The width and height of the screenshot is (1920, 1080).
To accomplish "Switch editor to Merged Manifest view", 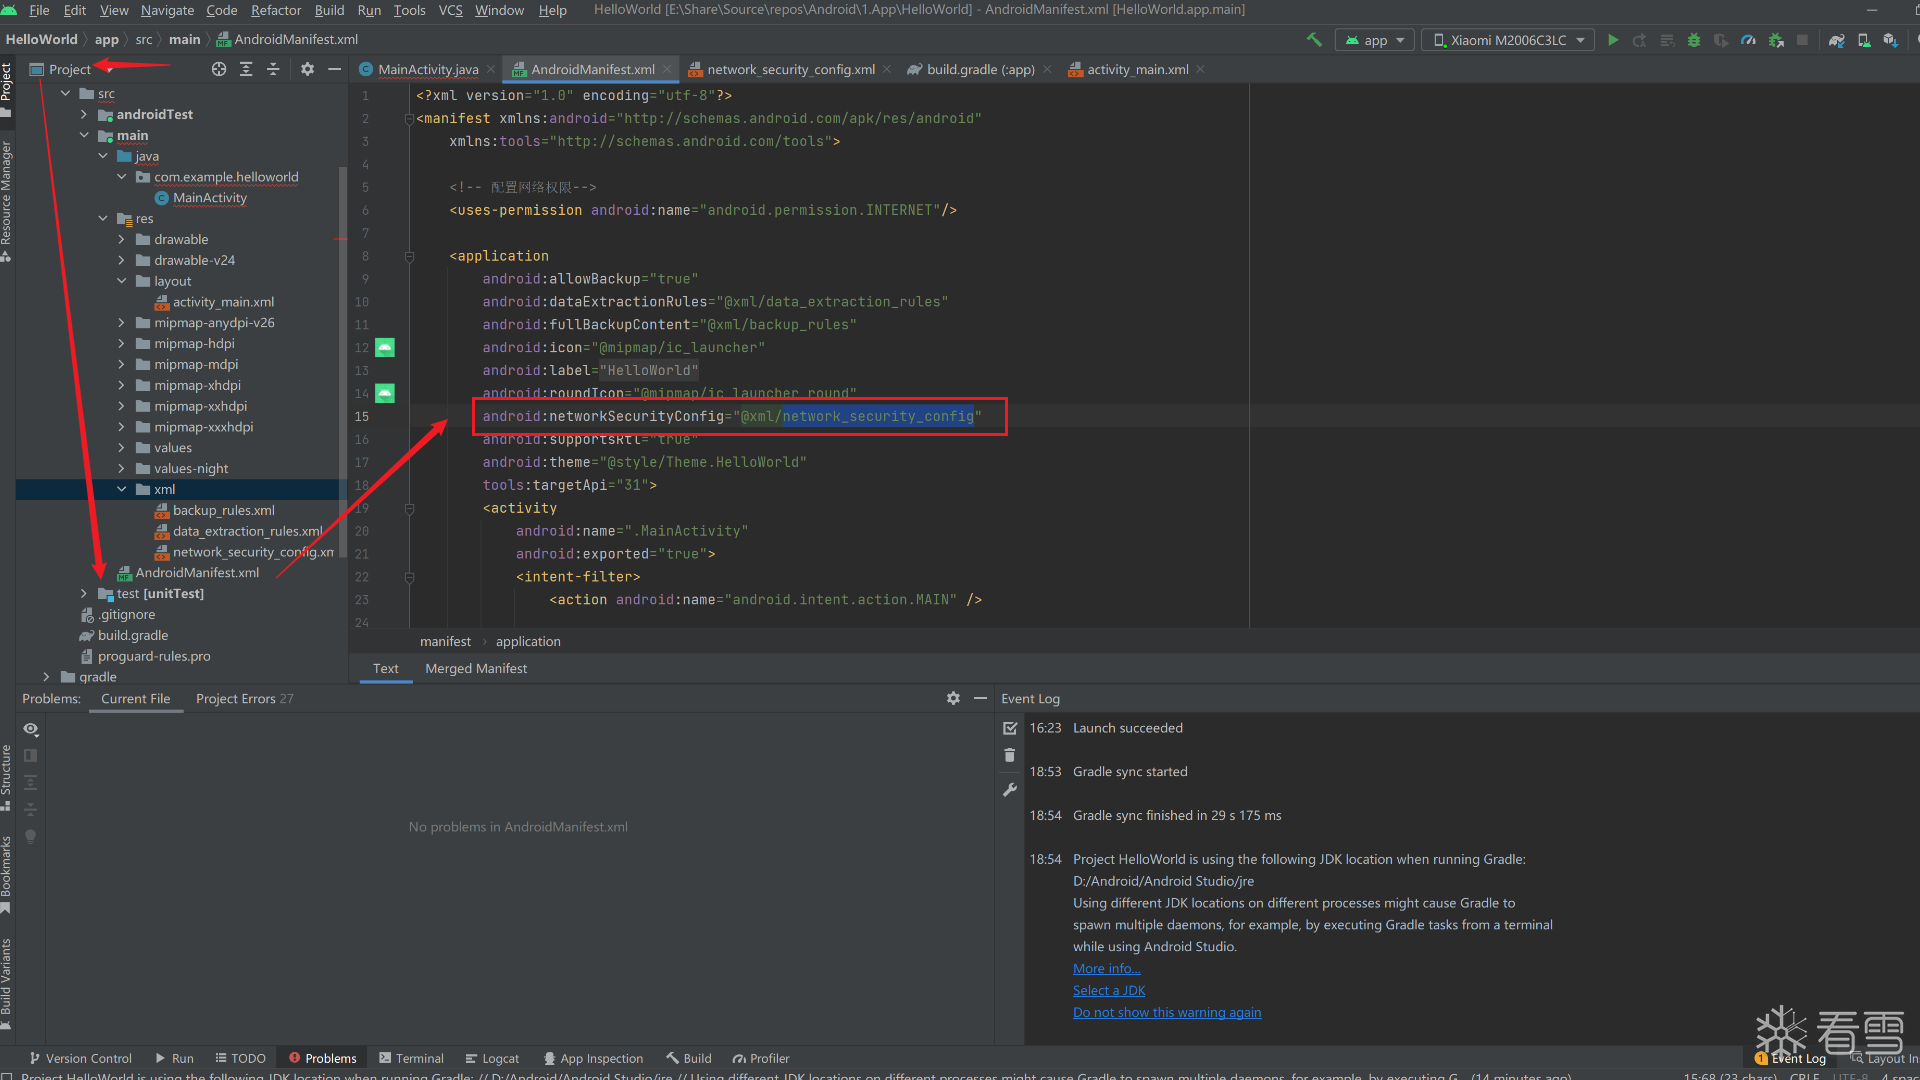I will [476, 668].
